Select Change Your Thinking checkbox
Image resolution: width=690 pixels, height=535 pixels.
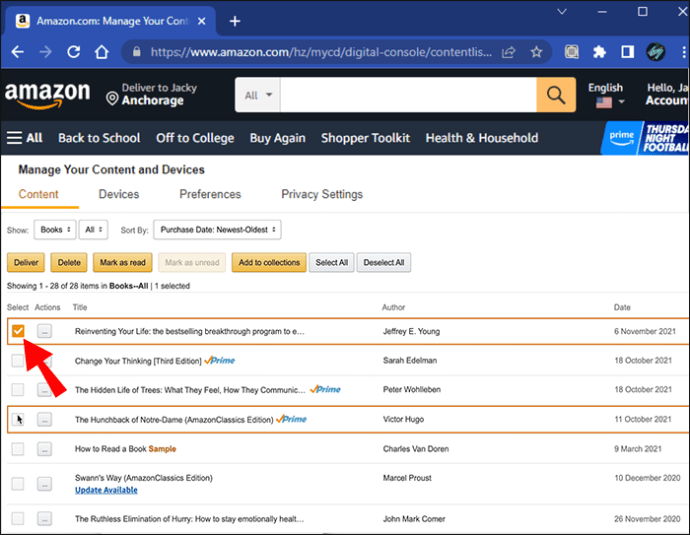[x=18, y=361]
